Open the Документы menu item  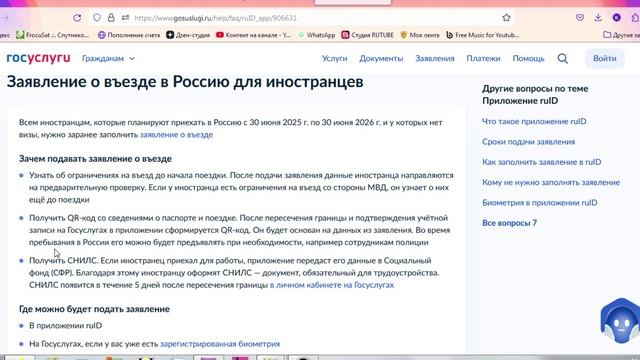click(x=381, y=58)
